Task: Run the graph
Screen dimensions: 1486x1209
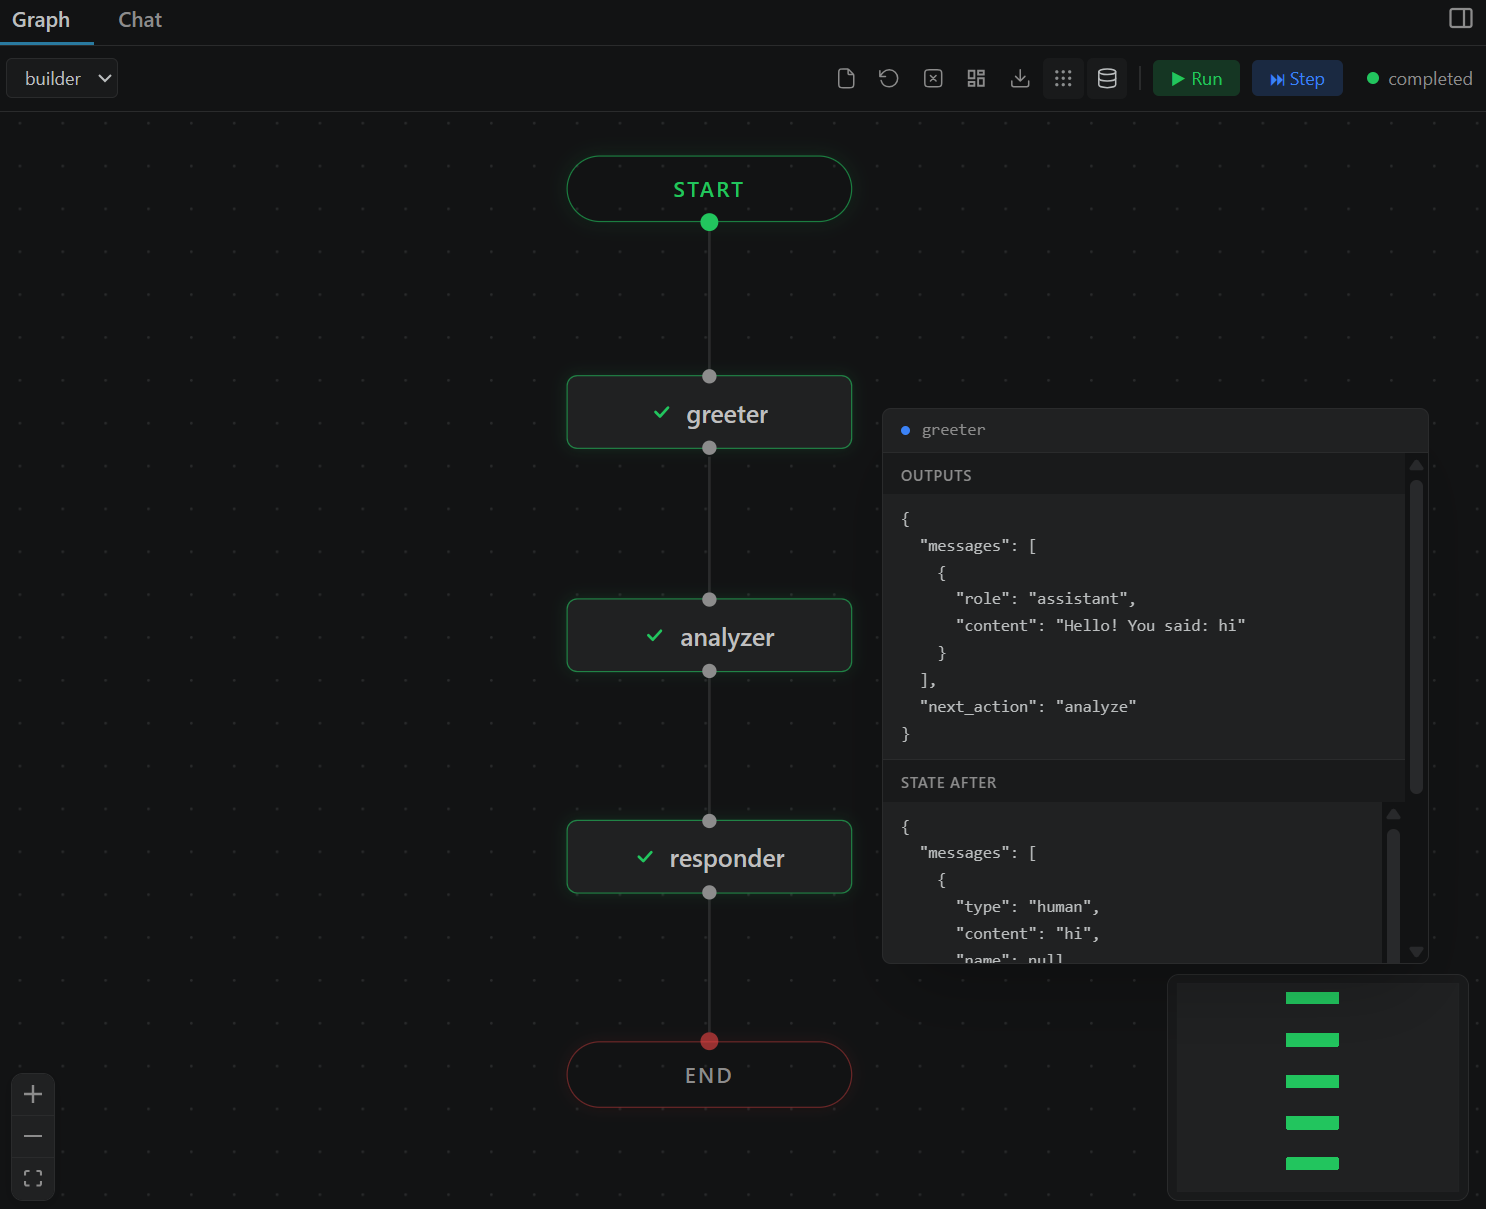Action: (1196, 78)
